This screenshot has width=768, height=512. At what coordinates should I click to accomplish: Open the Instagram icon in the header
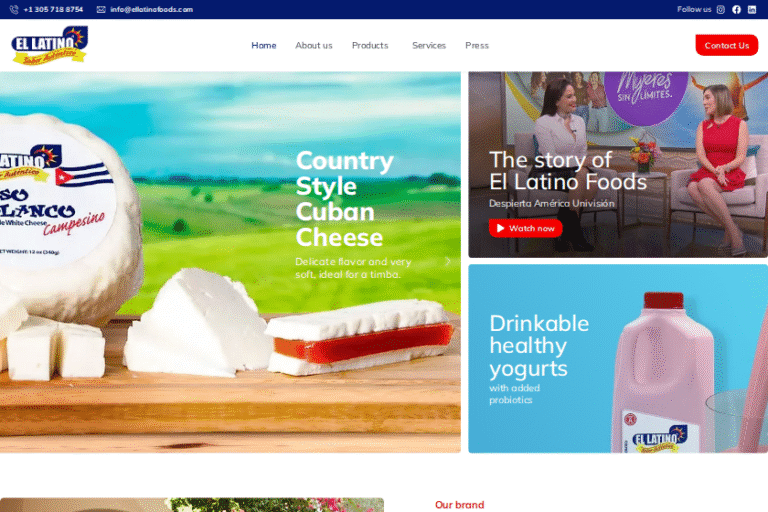tap(720, 9)
